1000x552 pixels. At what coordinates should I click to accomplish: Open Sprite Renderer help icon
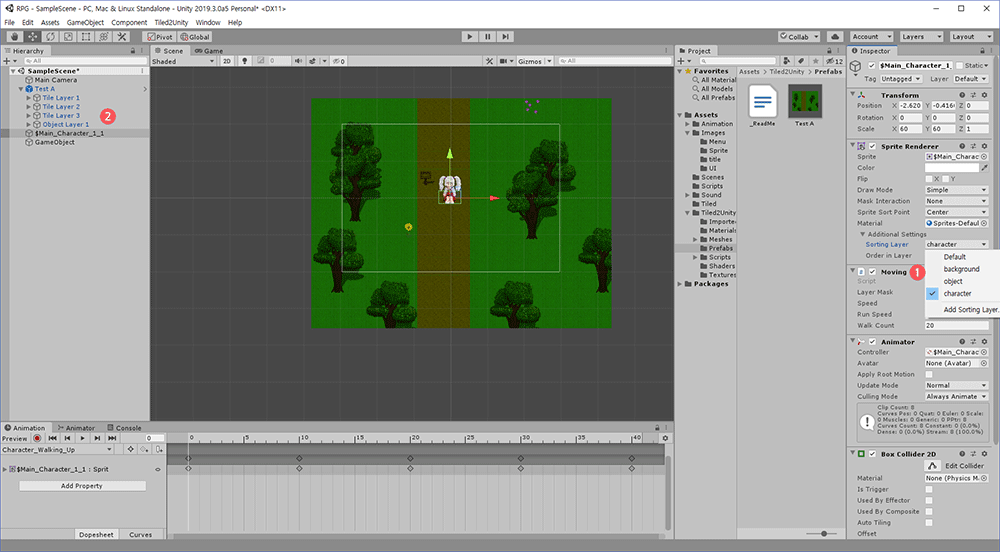coord(962,146)
